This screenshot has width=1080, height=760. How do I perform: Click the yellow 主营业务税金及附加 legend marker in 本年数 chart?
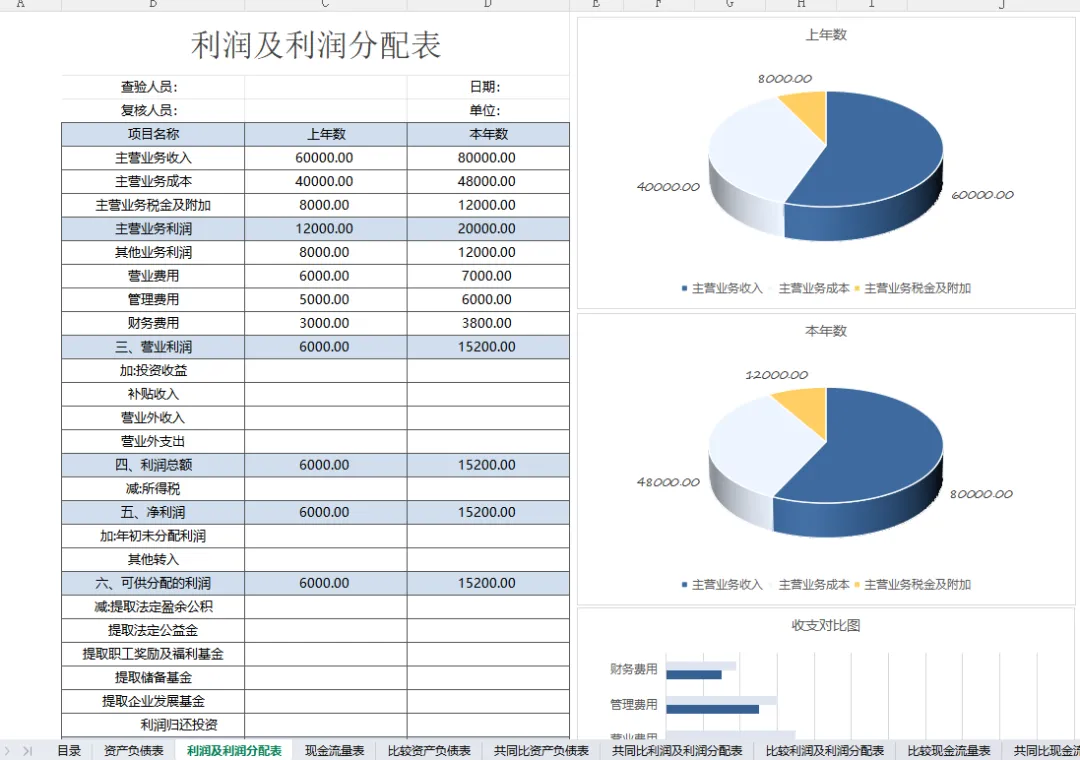coord(857,584)
